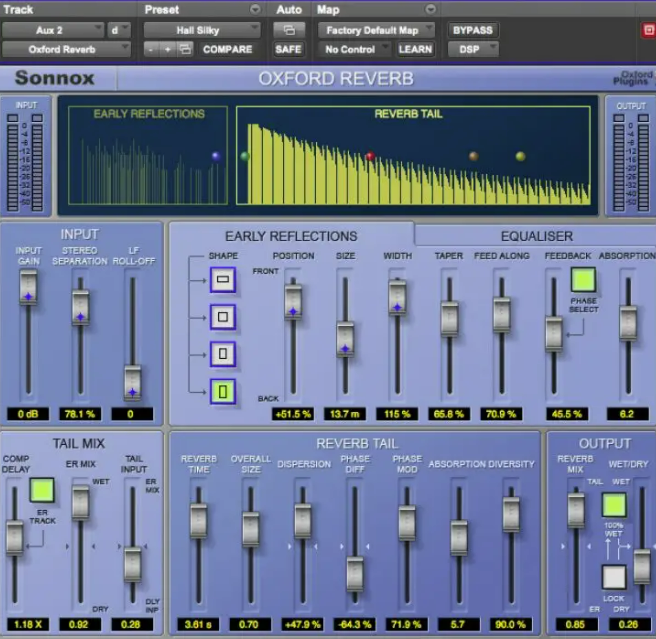This screenshot has width=656, height=639.
Task: Click the orange ball in Reverb Tail display
Action: (474, 156)
